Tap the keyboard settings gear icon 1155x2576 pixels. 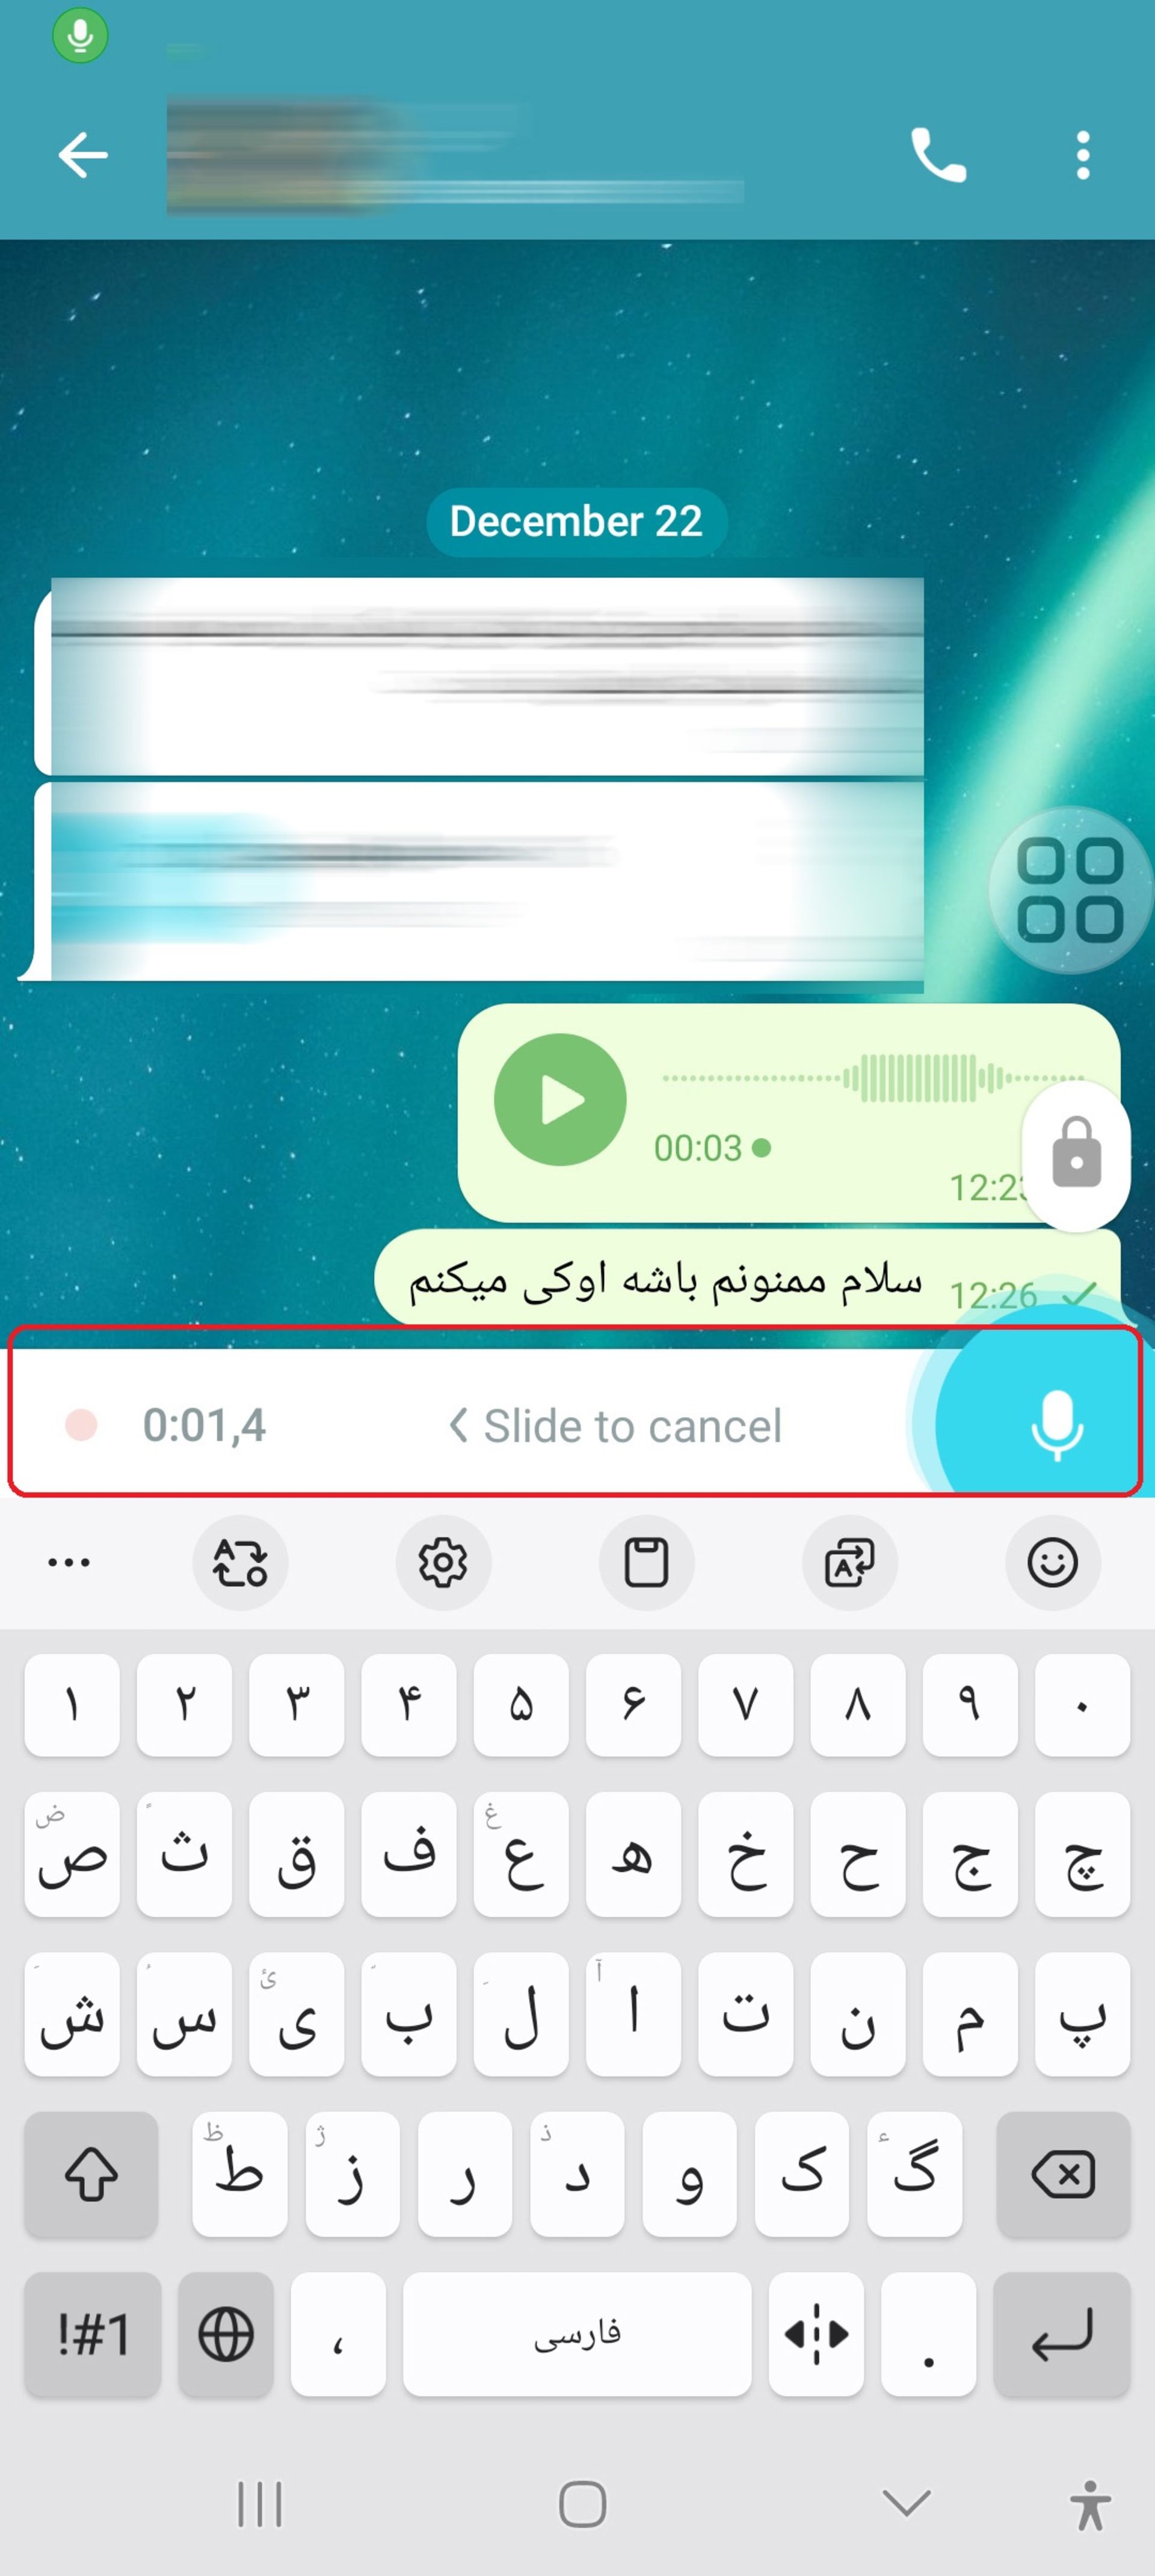coord(442,1561)
